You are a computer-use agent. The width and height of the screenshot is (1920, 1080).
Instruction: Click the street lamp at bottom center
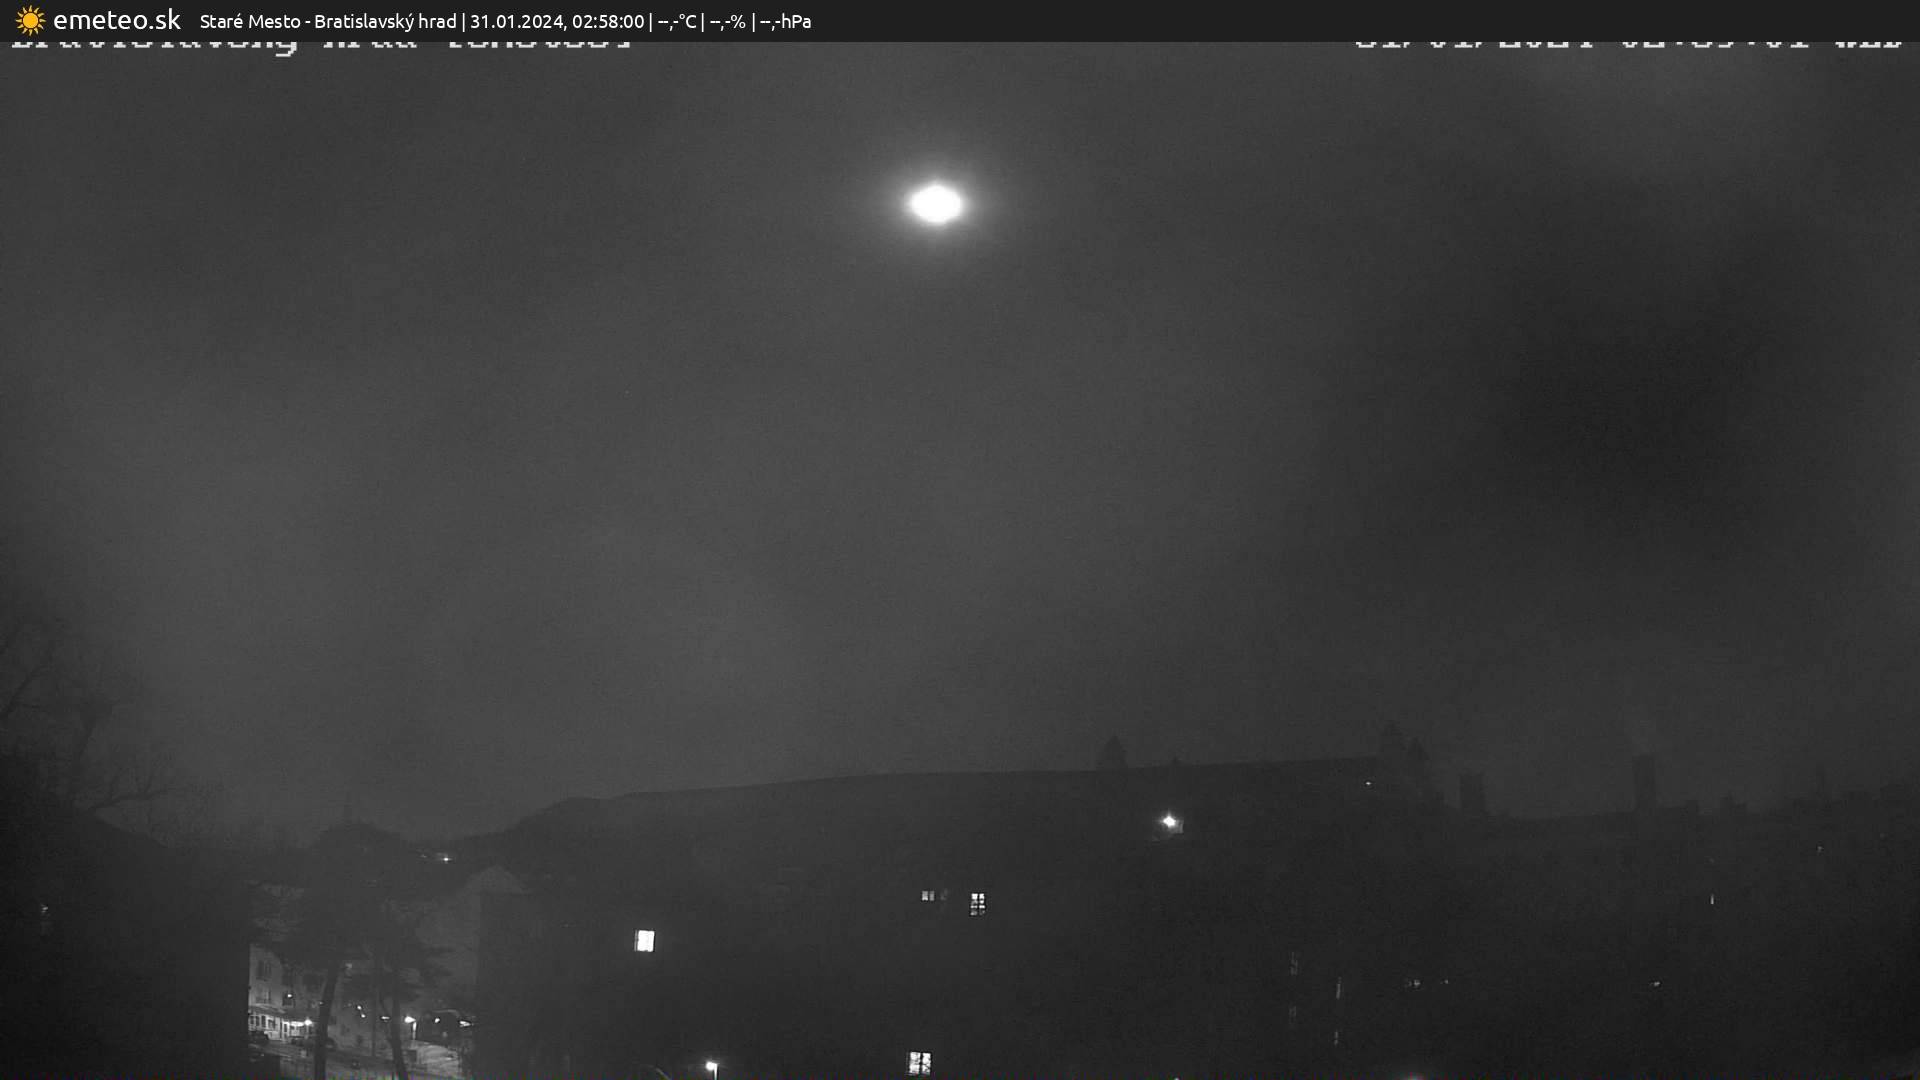711,1067
